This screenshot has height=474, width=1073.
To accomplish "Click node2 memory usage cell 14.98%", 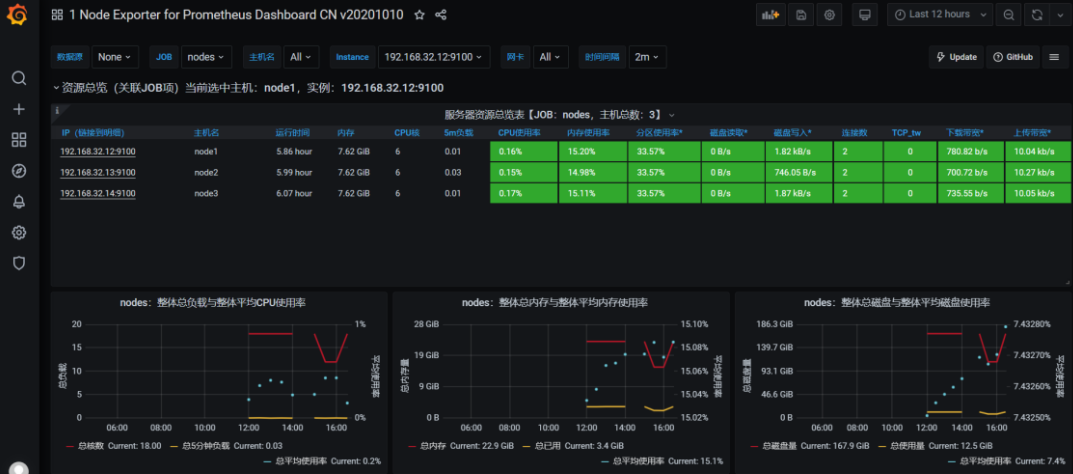I will [x=593, y=172].
